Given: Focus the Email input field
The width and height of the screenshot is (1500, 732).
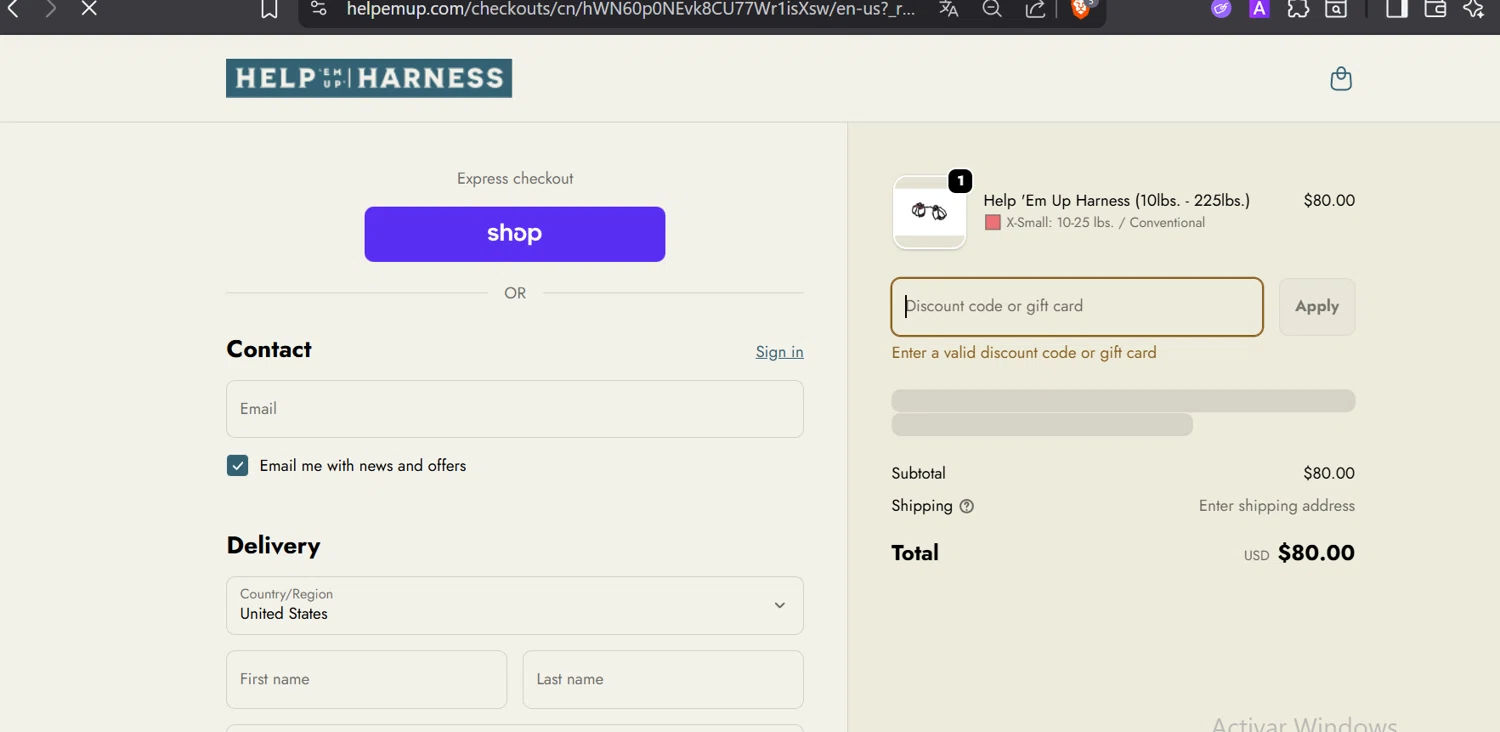Looking at the screenshot, I should pos(515,409).
